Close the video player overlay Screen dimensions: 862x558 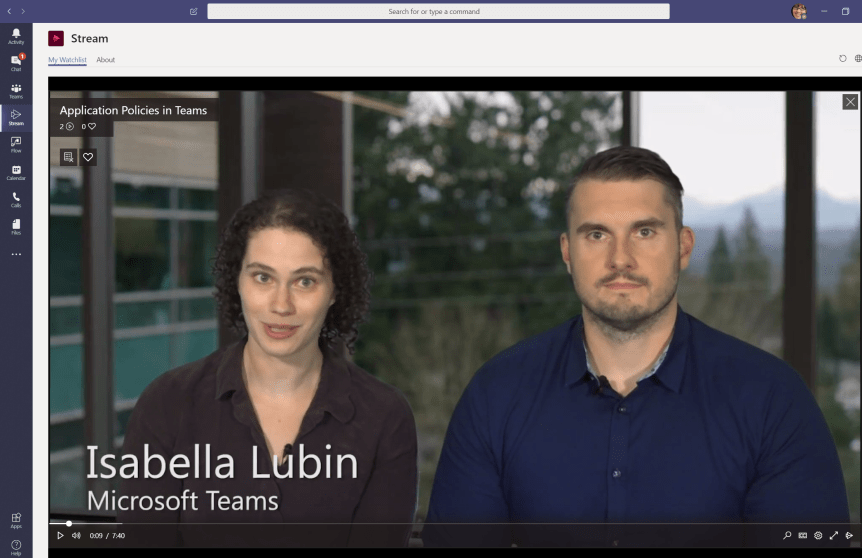tap(850, 102)
